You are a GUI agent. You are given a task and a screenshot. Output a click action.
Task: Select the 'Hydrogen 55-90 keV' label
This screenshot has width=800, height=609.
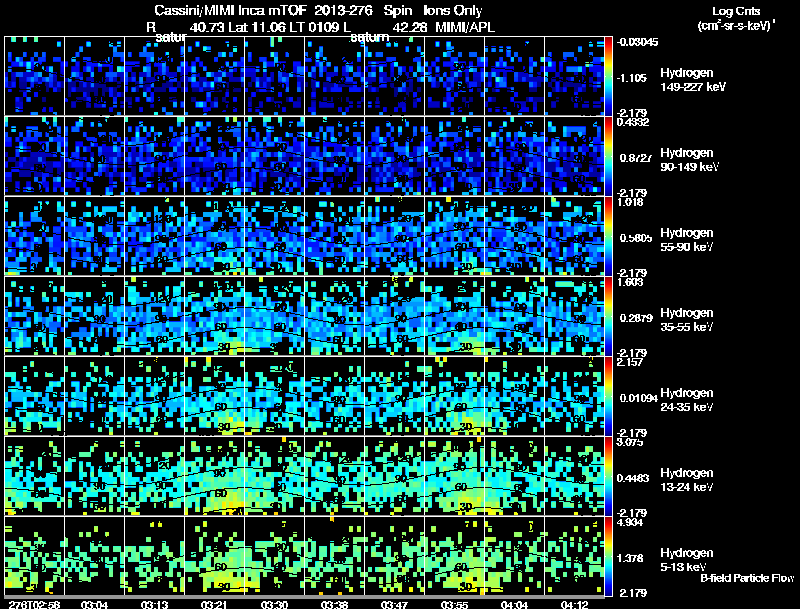coord(687,240)
